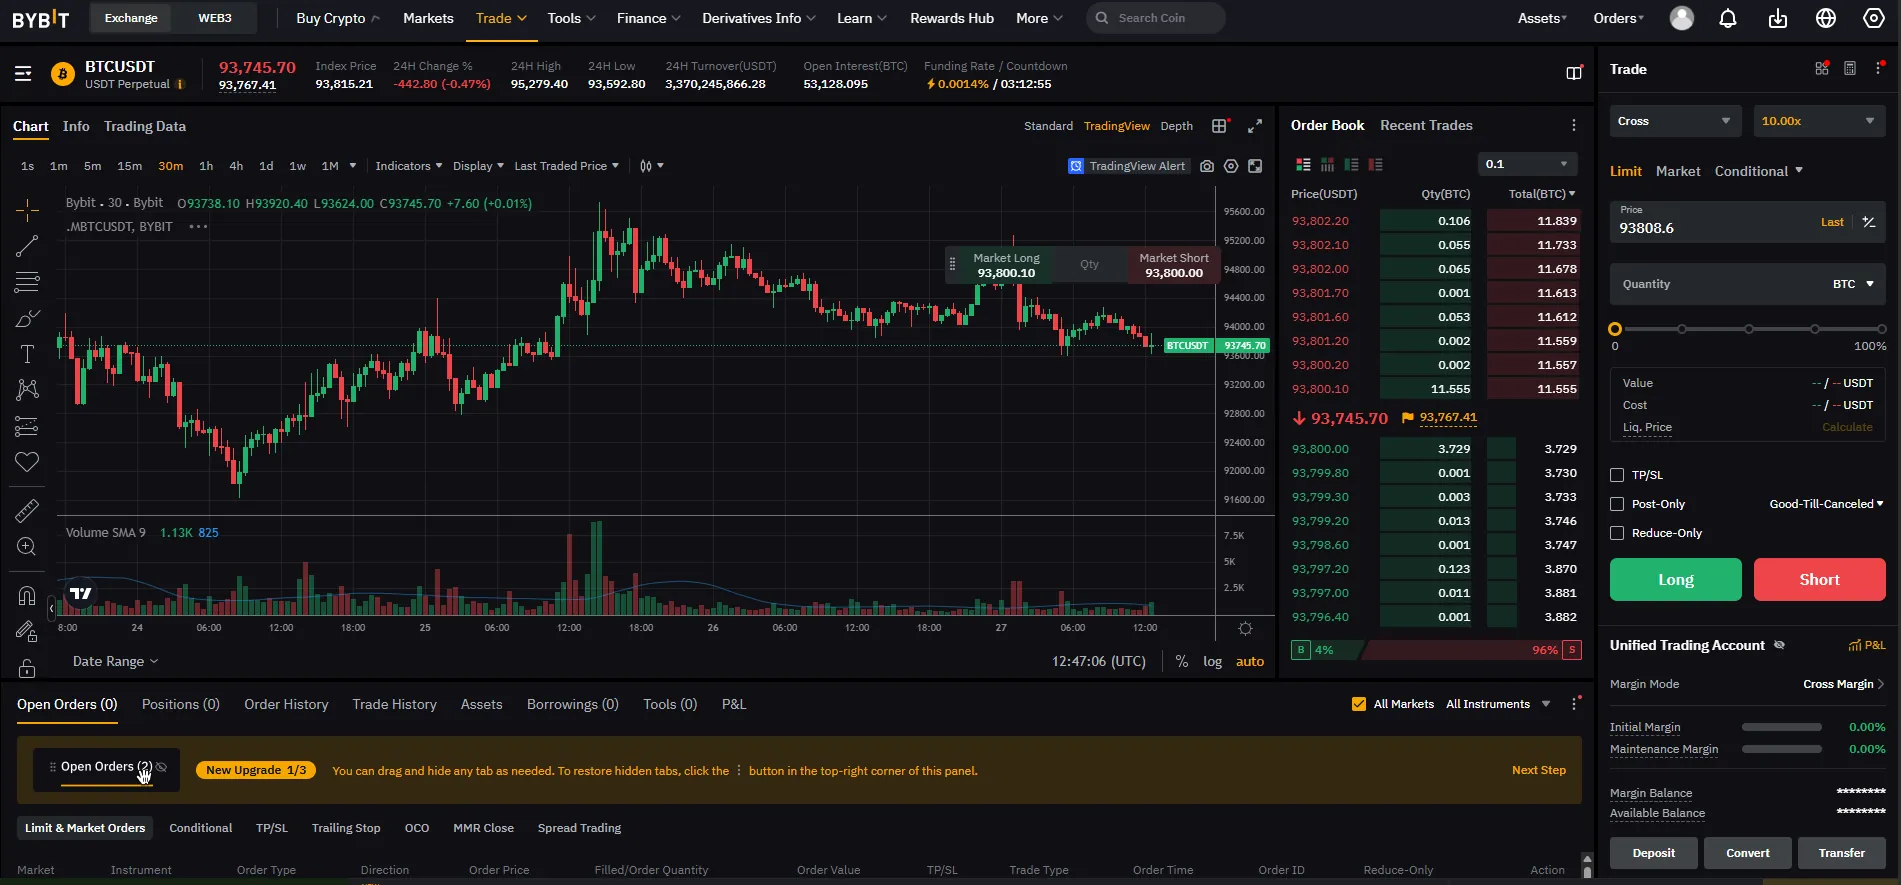1901x885 pixels.
Task: Show both bids and asks order book view
Action: point(1303,164)
